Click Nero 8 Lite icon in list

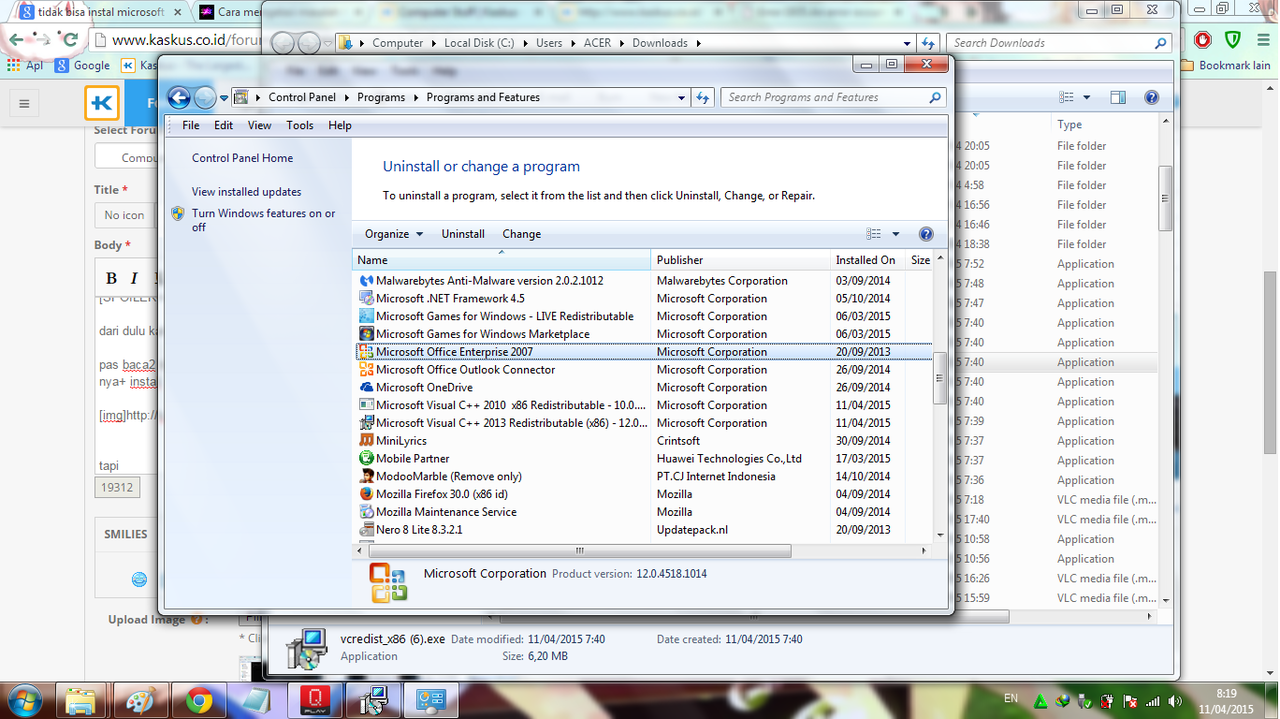pos(366,530)
